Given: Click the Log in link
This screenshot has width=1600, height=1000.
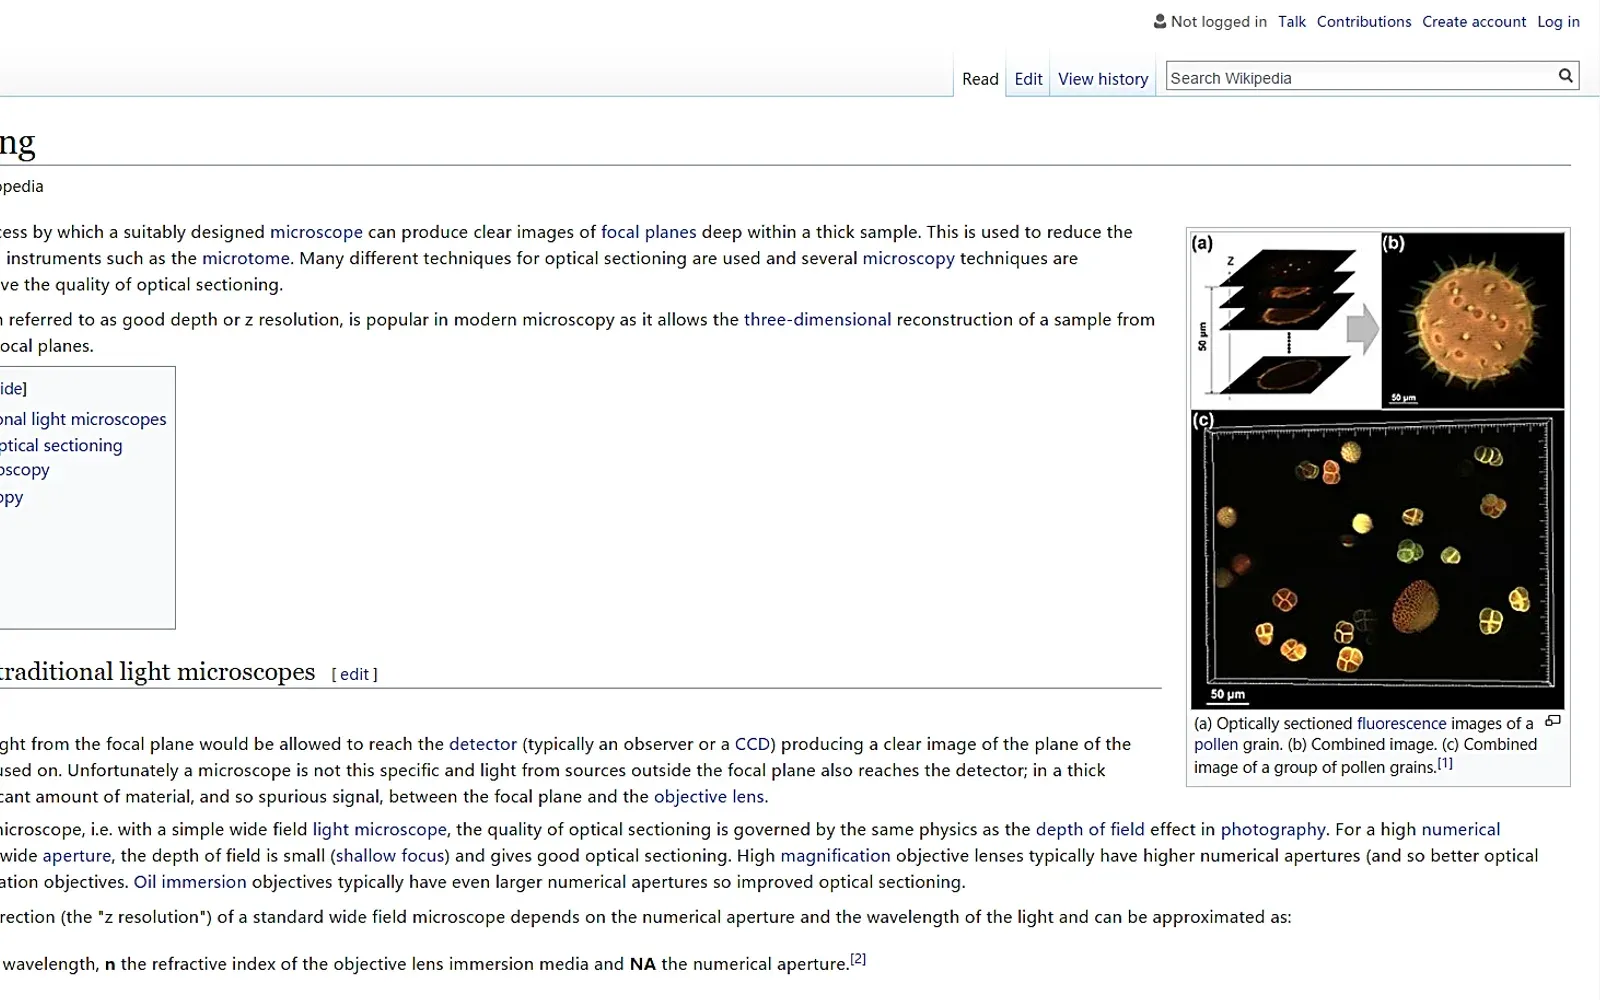Looking at the screenshot, I should point(1558,21).
